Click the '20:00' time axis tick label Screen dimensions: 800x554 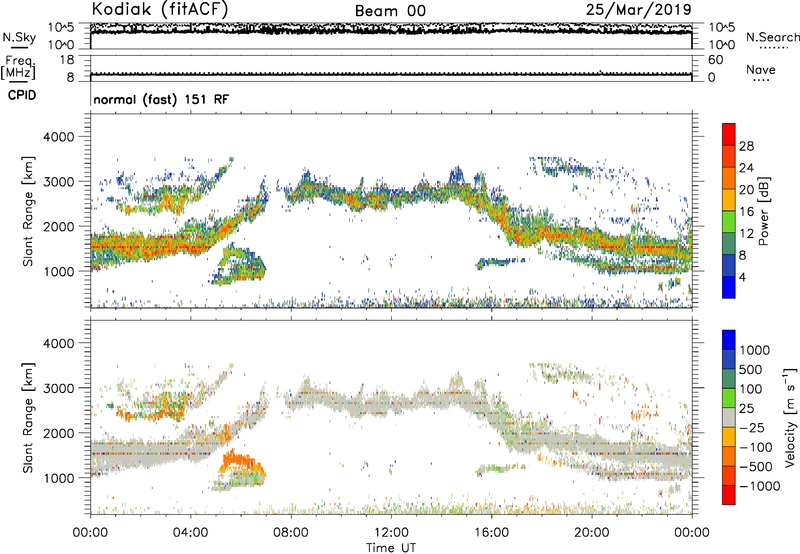591,533
